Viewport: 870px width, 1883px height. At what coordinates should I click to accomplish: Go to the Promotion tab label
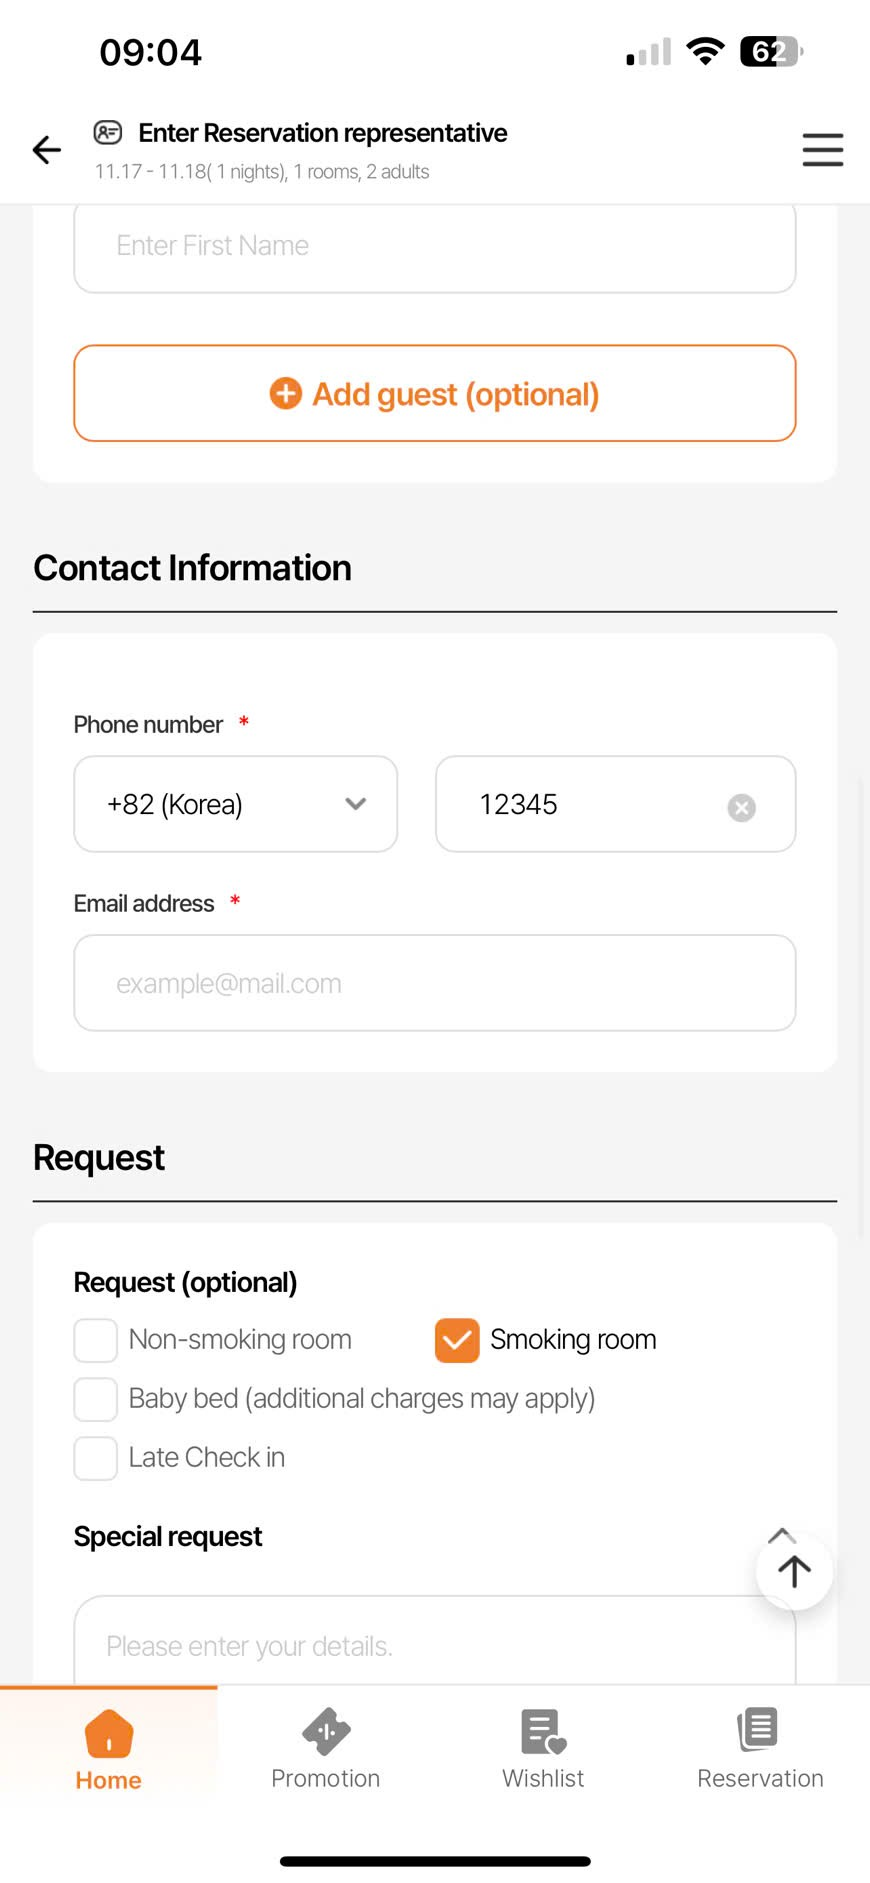point(326,1779)
